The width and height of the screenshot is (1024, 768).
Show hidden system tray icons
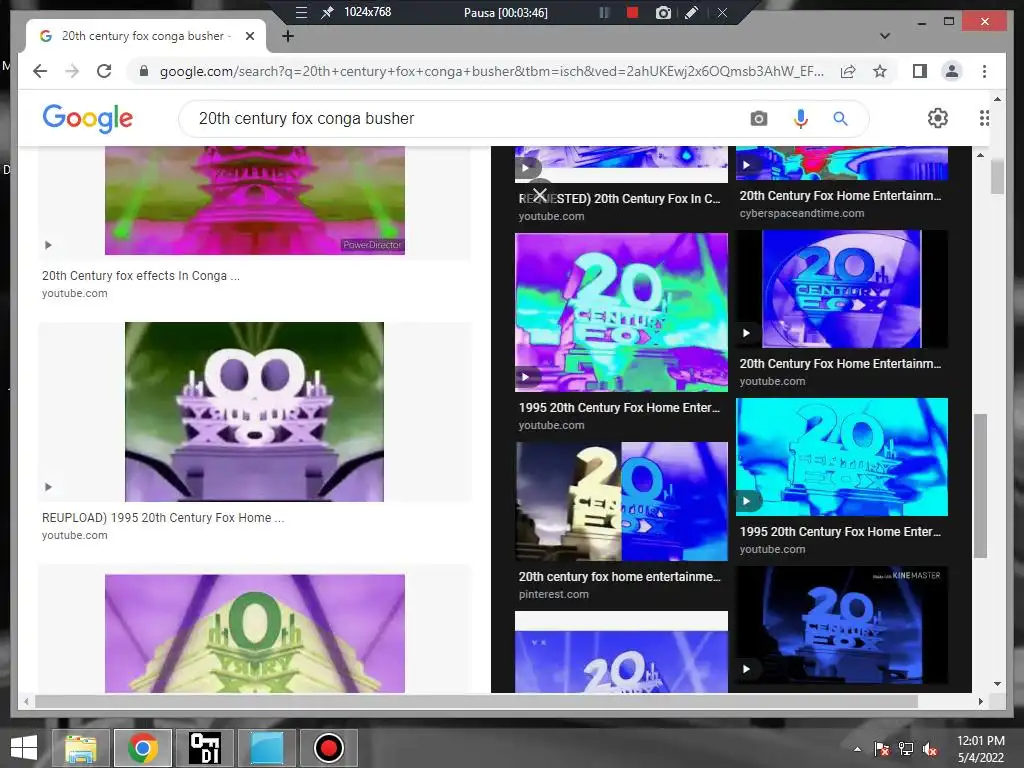pyautogui.click(x=857, y=749)
